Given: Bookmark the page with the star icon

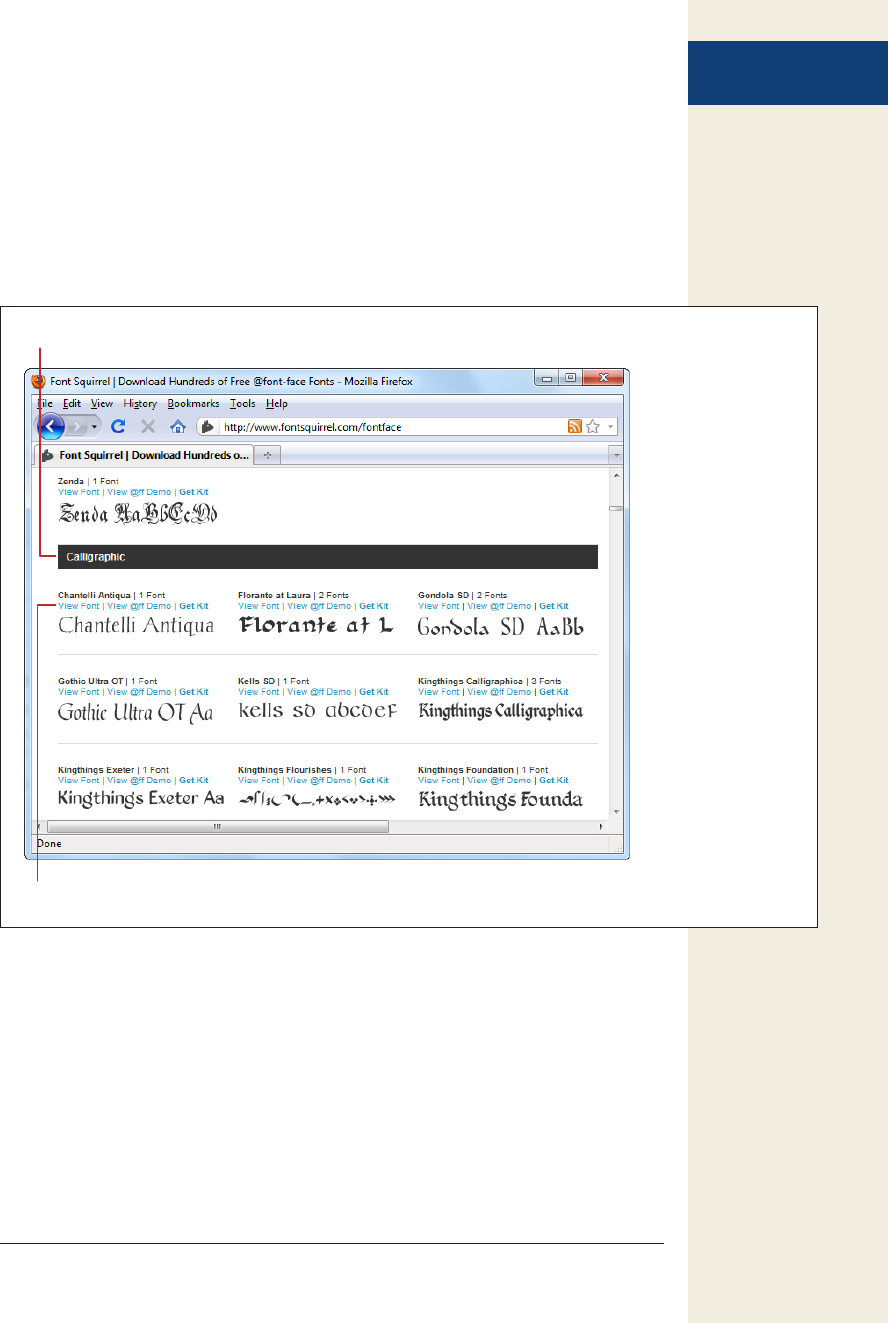Looking at the screenshot, I should coord(593,426).
